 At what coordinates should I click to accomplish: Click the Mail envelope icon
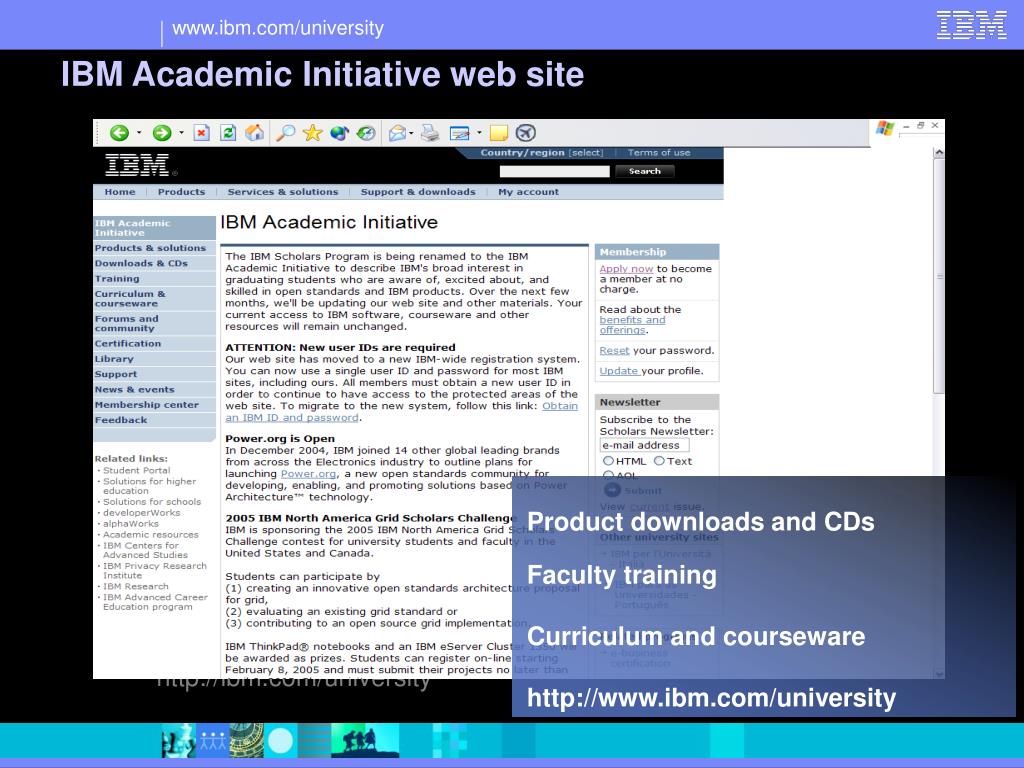397,134
